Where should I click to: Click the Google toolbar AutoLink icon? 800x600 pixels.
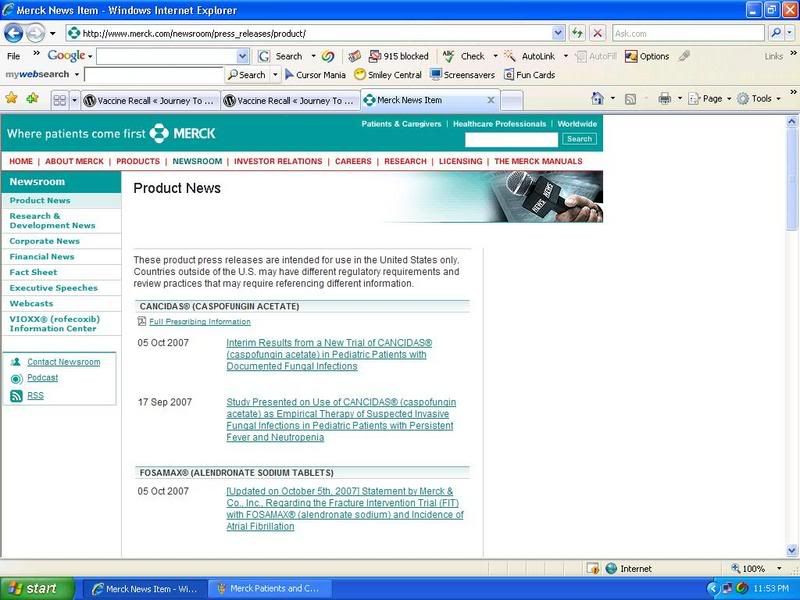point(510,56)
